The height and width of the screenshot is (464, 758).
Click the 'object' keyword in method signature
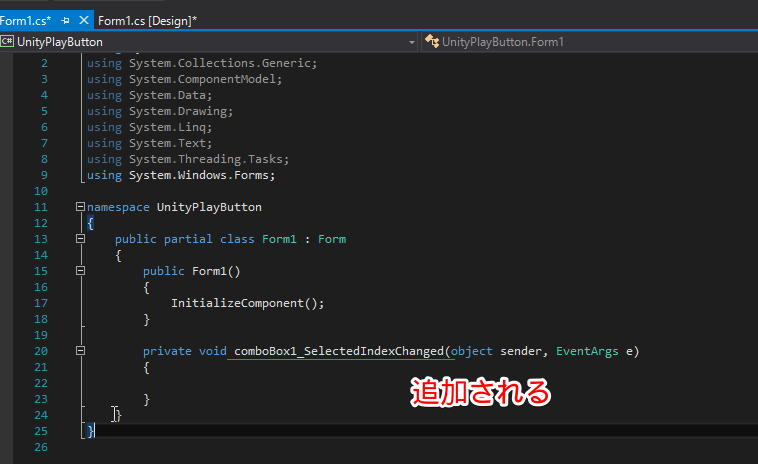point(472,351)
